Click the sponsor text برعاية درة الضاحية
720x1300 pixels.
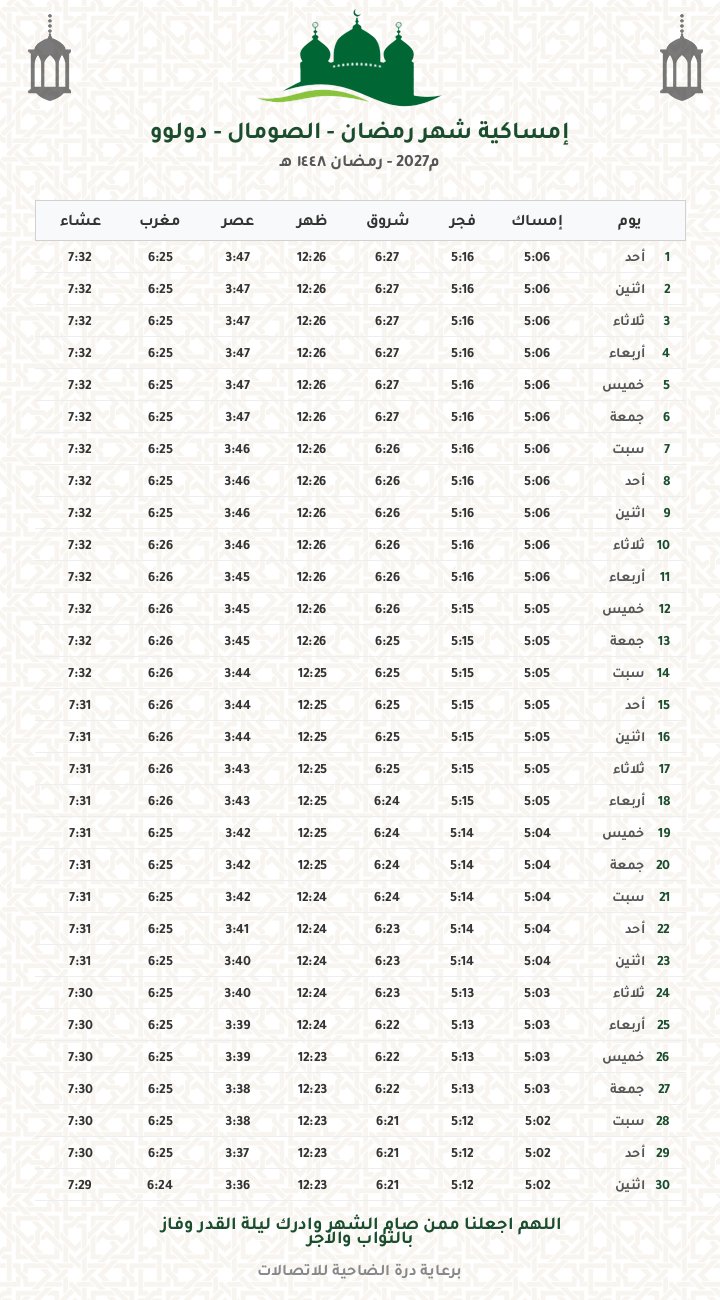[x=360, y=1270]
